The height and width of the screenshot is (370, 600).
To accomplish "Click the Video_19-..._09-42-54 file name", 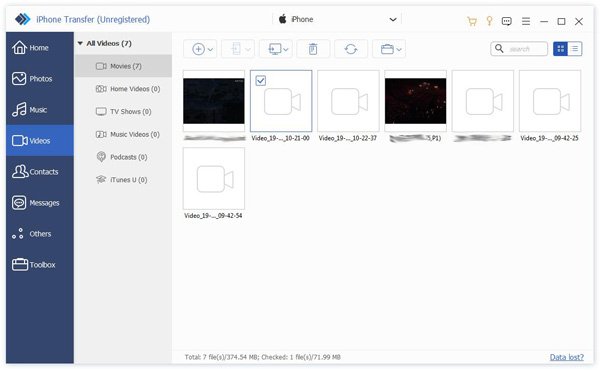I will tap(213, 216).
